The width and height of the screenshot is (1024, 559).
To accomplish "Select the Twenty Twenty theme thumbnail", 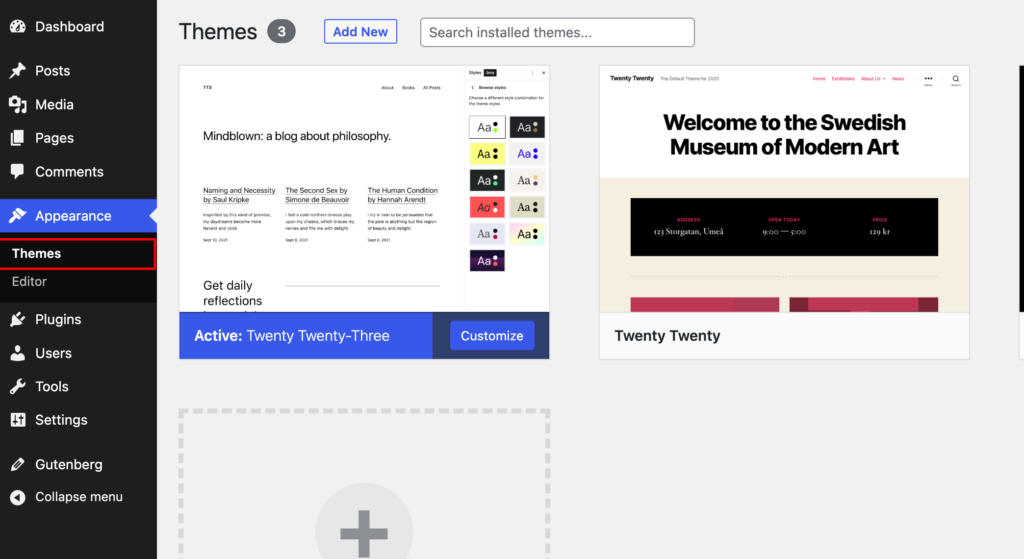I will [x=784, y=189].
